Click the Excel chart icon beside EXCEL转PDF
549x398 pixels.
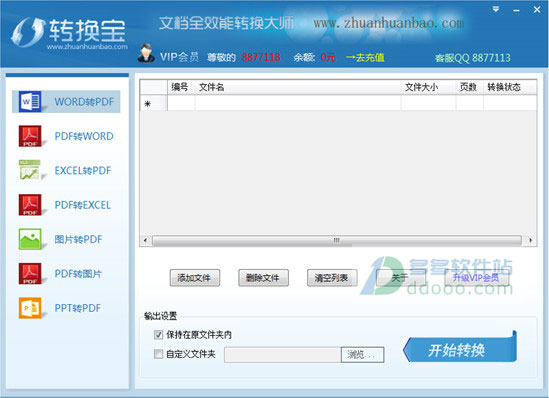click(30, 170)
